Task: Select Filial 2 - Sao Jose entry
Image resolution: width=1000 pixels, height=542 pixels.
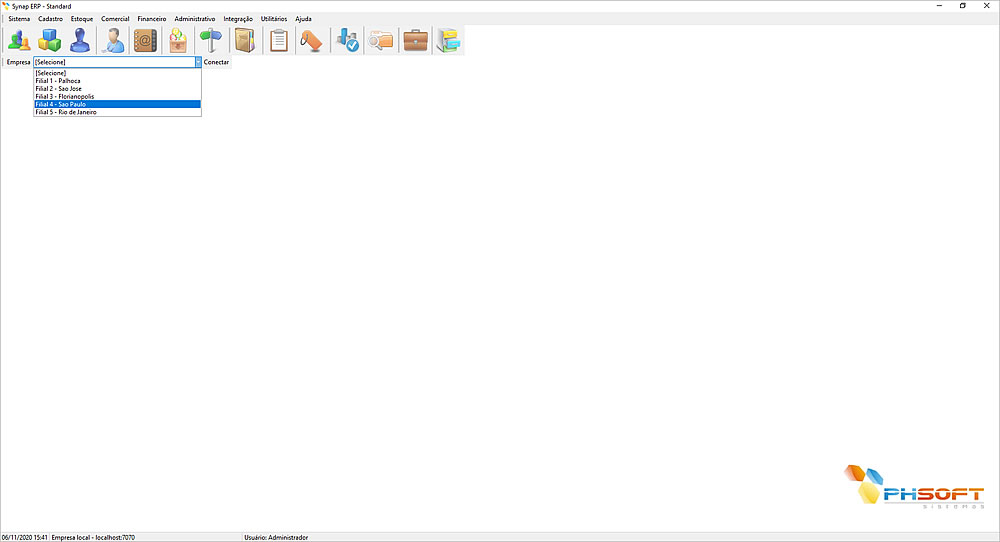Action: tap(58, 89)
